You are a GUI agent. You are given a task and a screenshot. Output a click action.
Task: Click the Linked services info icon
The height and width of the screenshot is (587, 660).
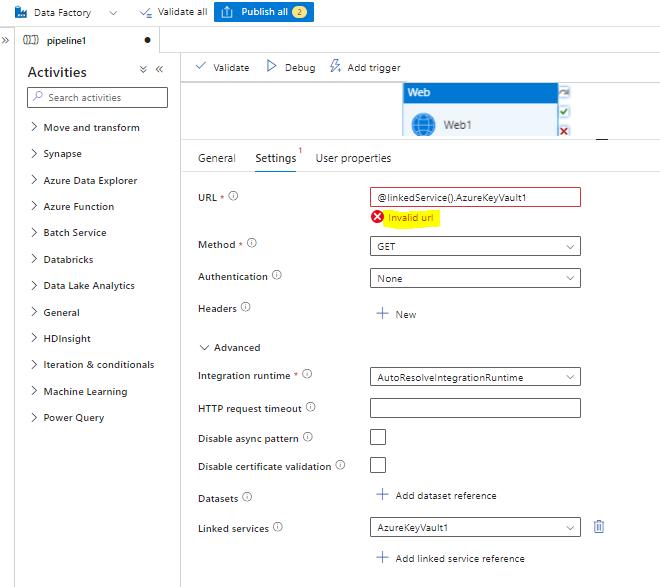(278, 527)
